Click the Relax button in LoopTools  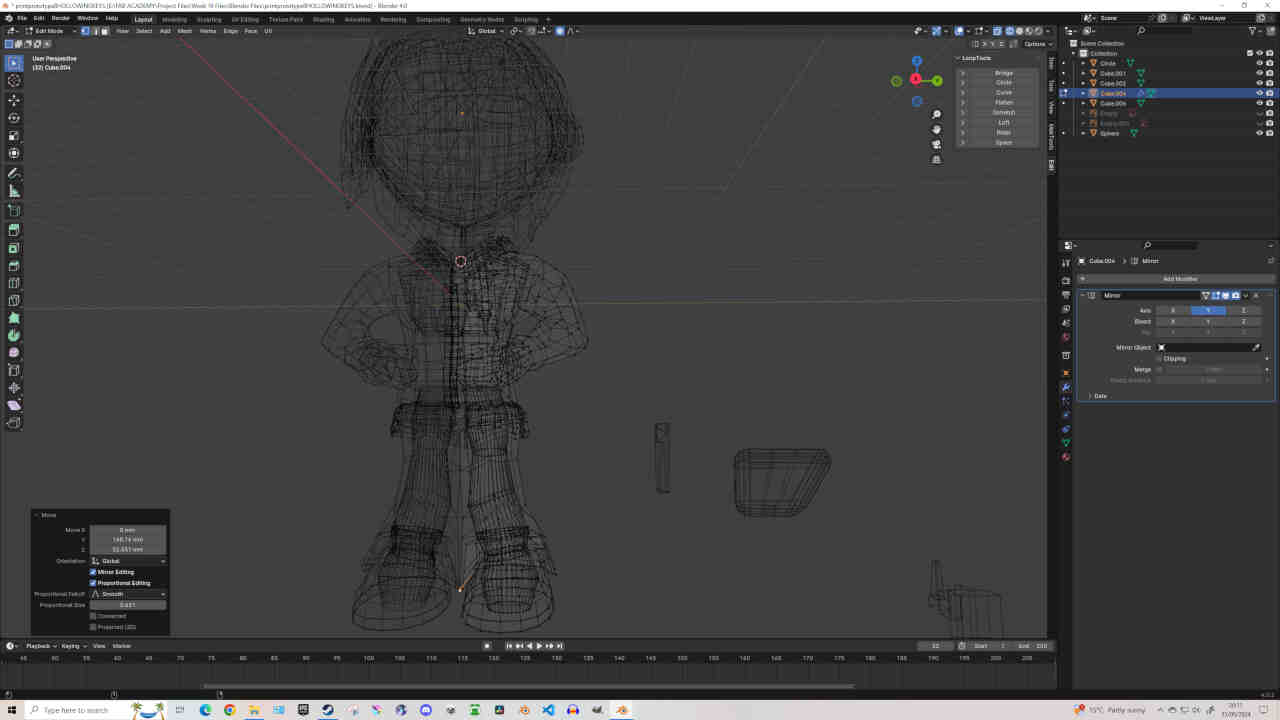coord(1003,132)
